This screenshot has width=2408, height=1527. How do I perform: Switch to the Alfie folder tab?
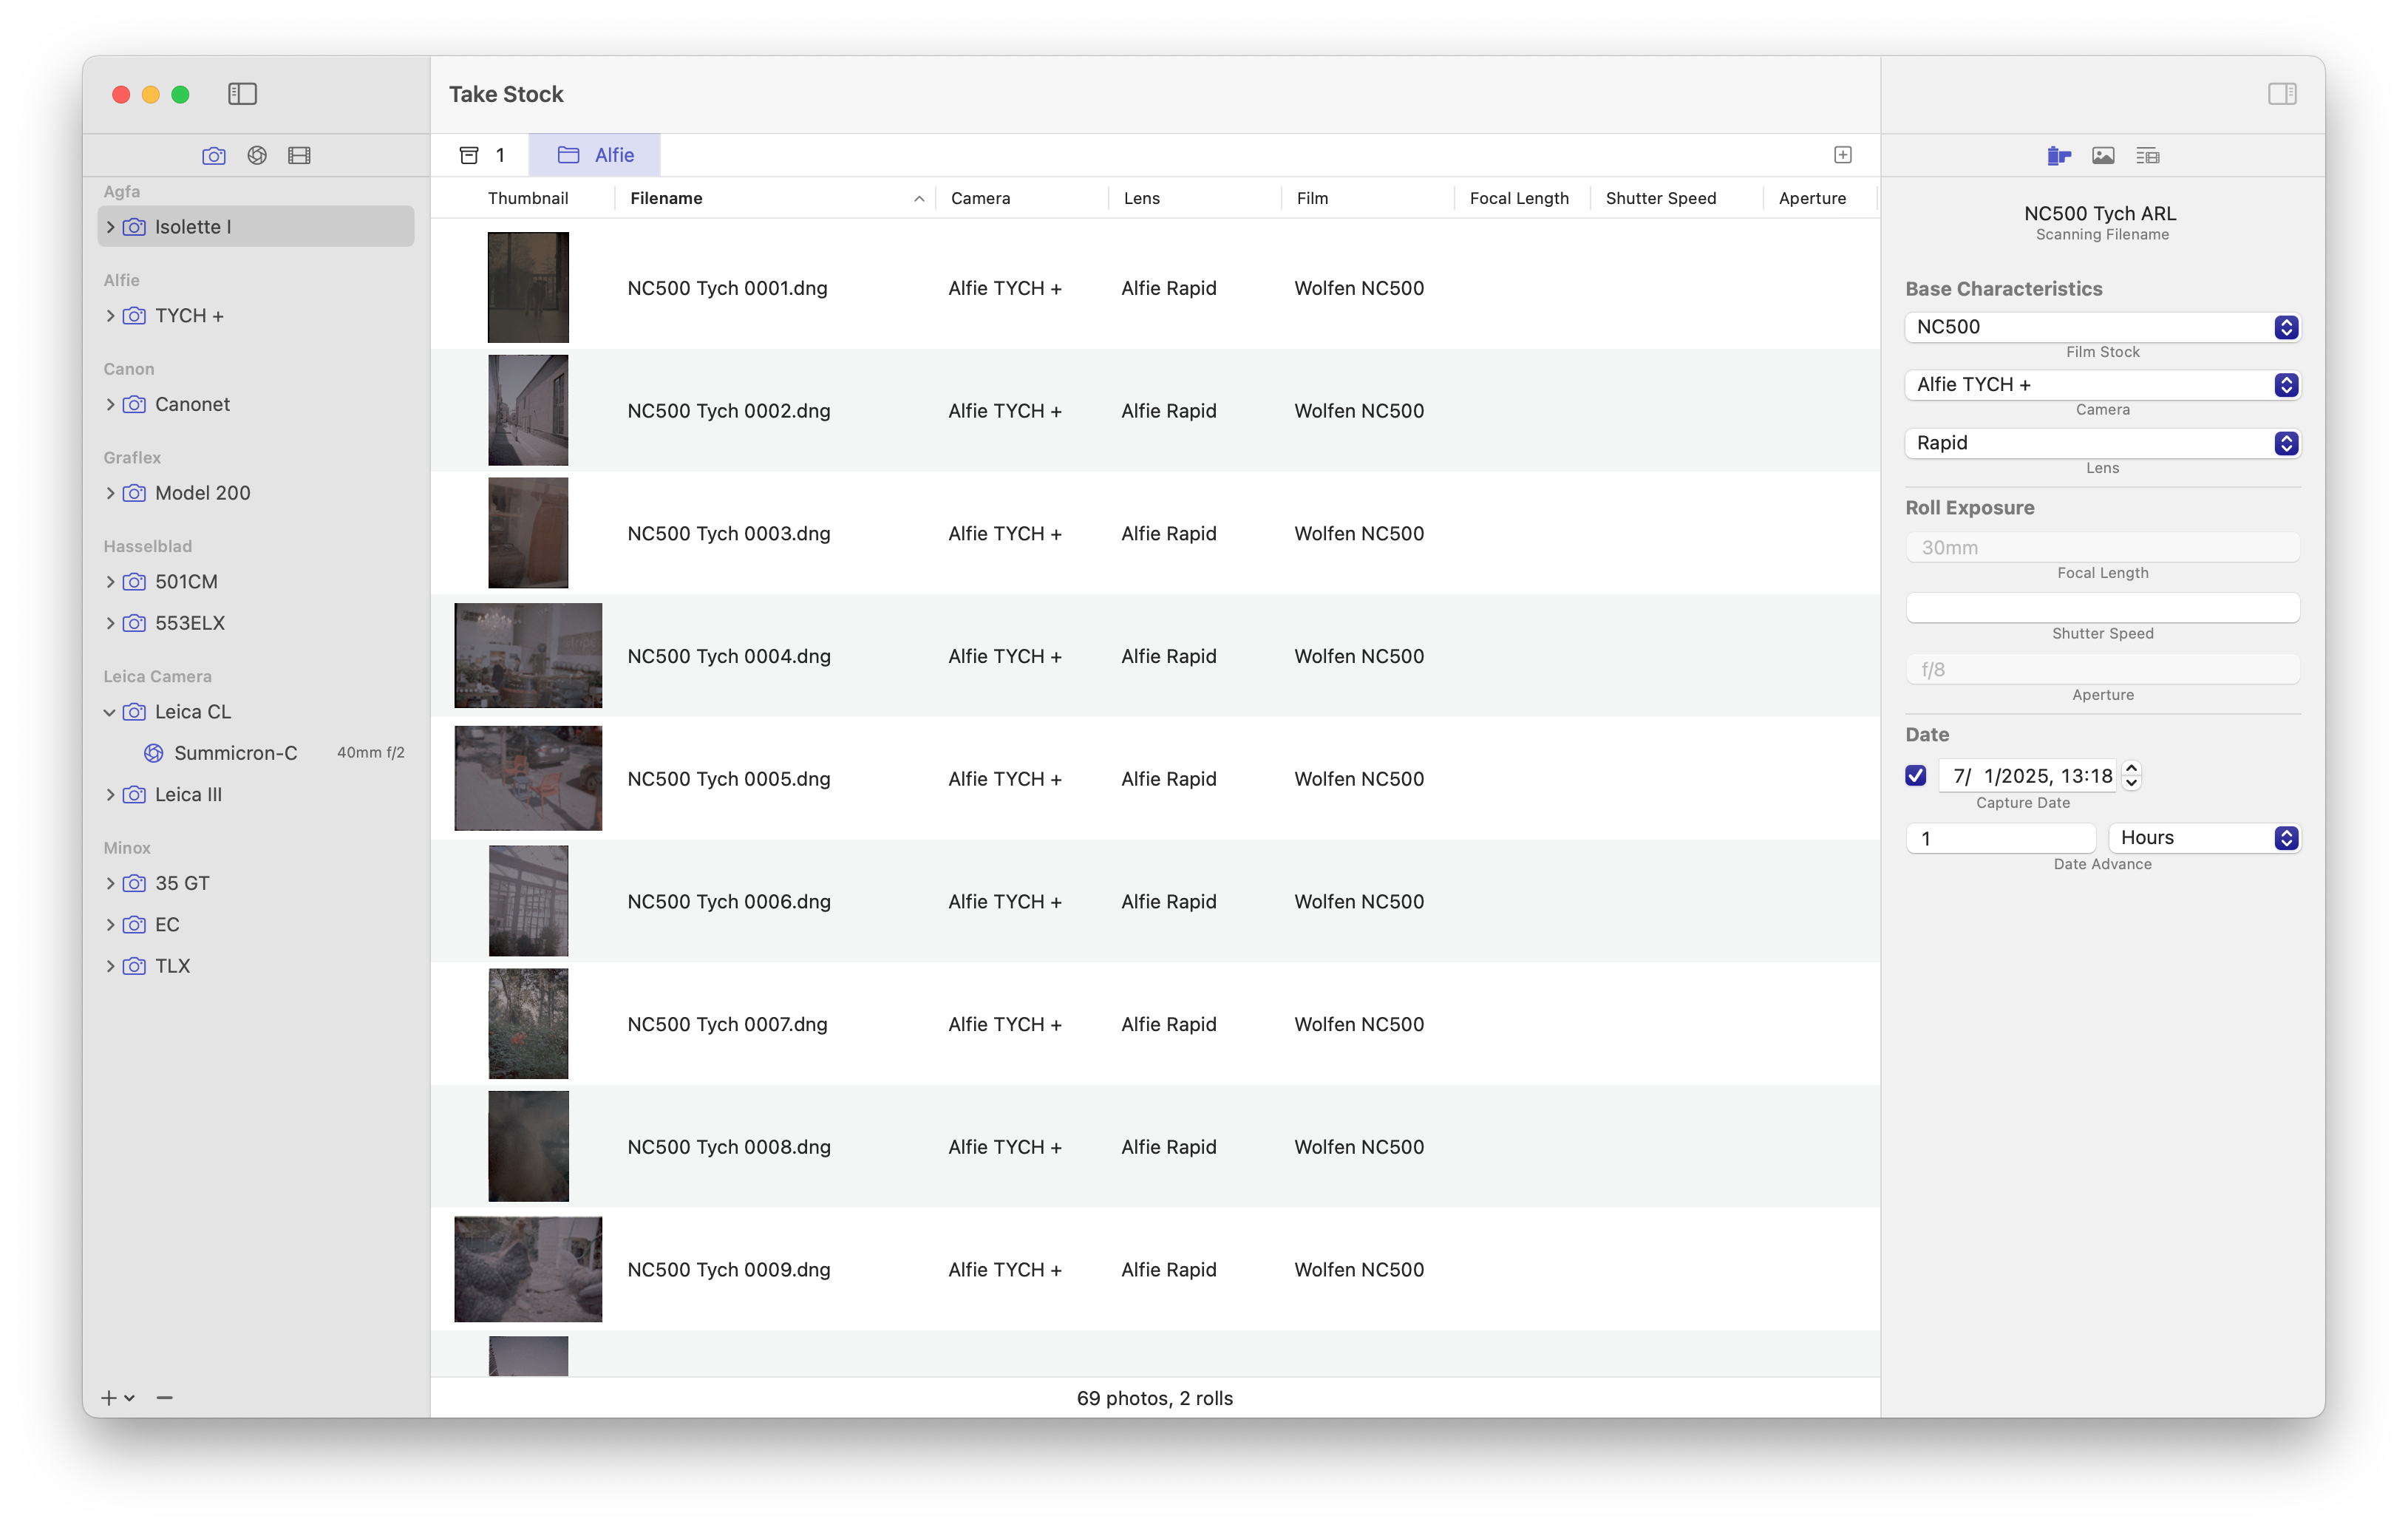point(595,155)
